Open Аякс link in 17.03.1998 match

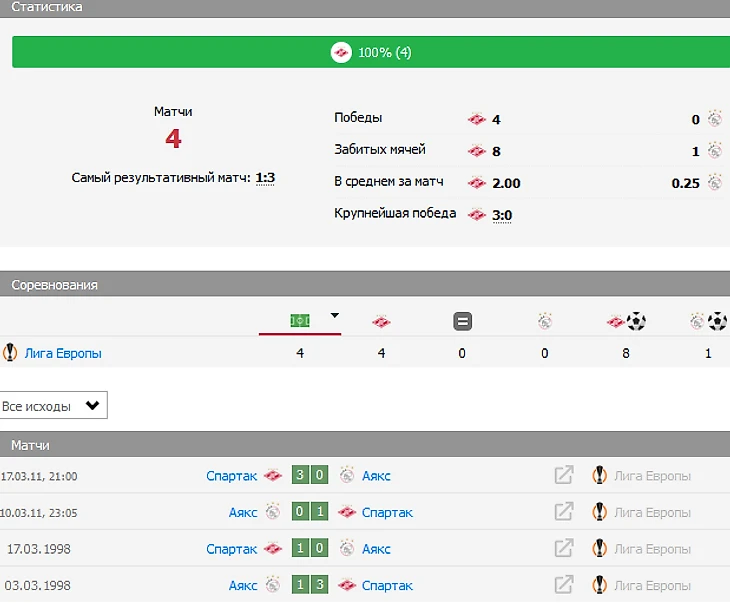376,549
